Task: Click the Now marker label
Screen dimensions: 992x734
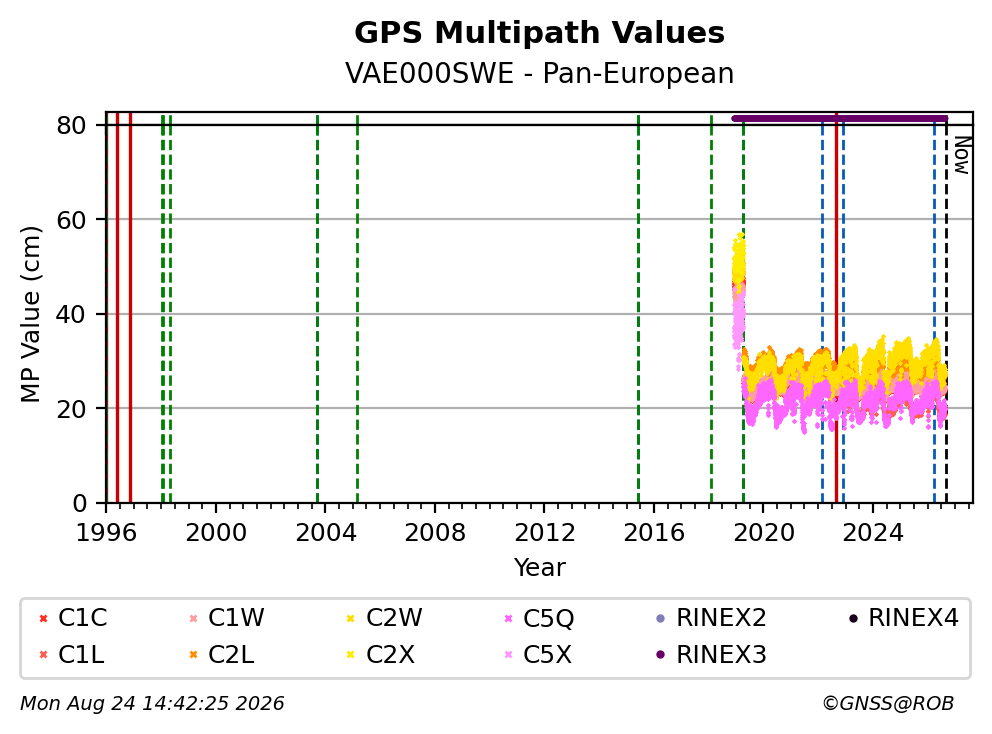Action: [962, 155]
